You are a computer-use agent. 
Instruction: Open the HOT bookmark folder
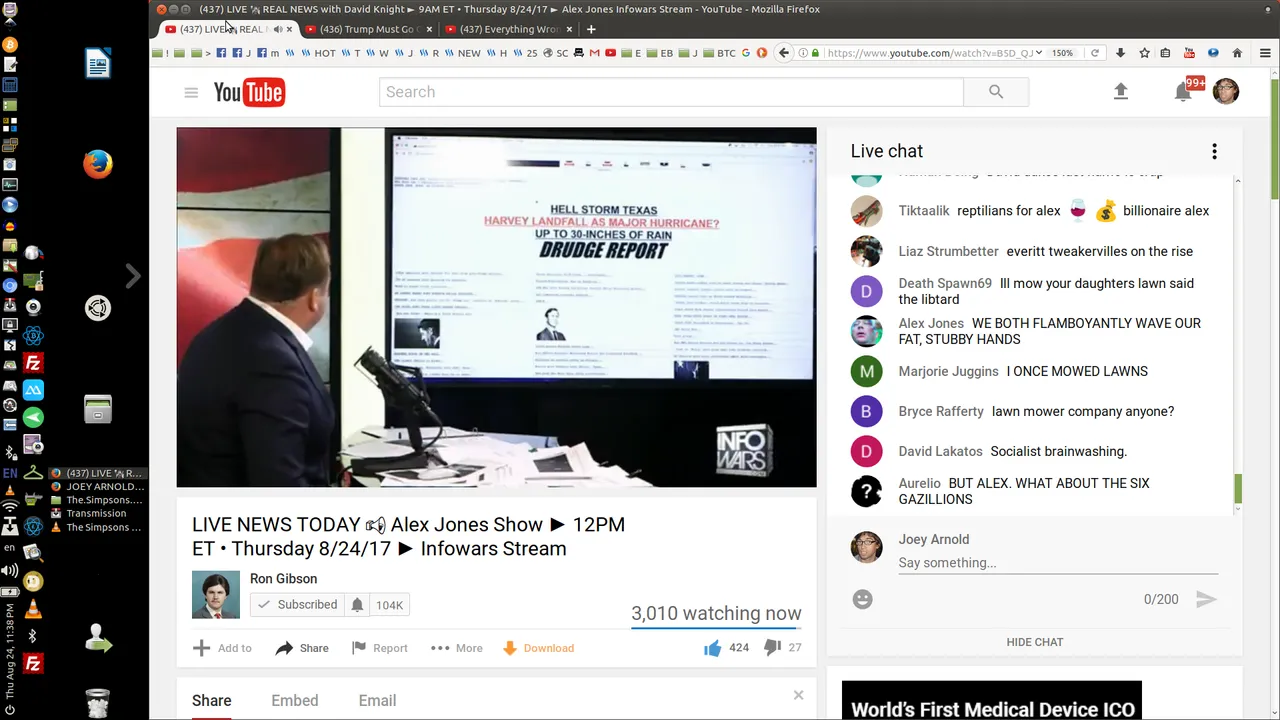pos(318,53)
